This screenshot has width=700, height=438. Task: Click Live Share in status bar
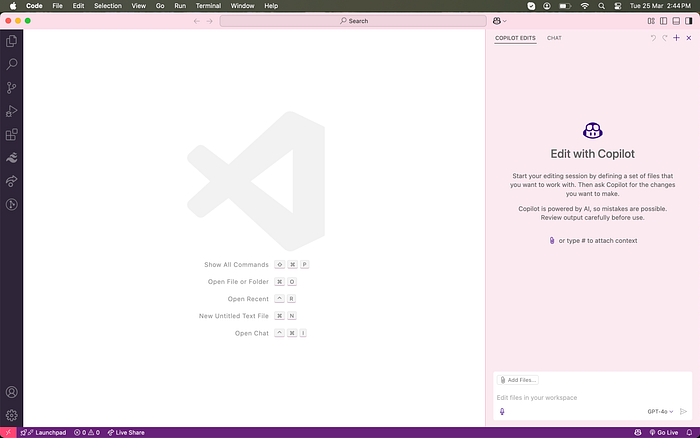coord(126,433)
